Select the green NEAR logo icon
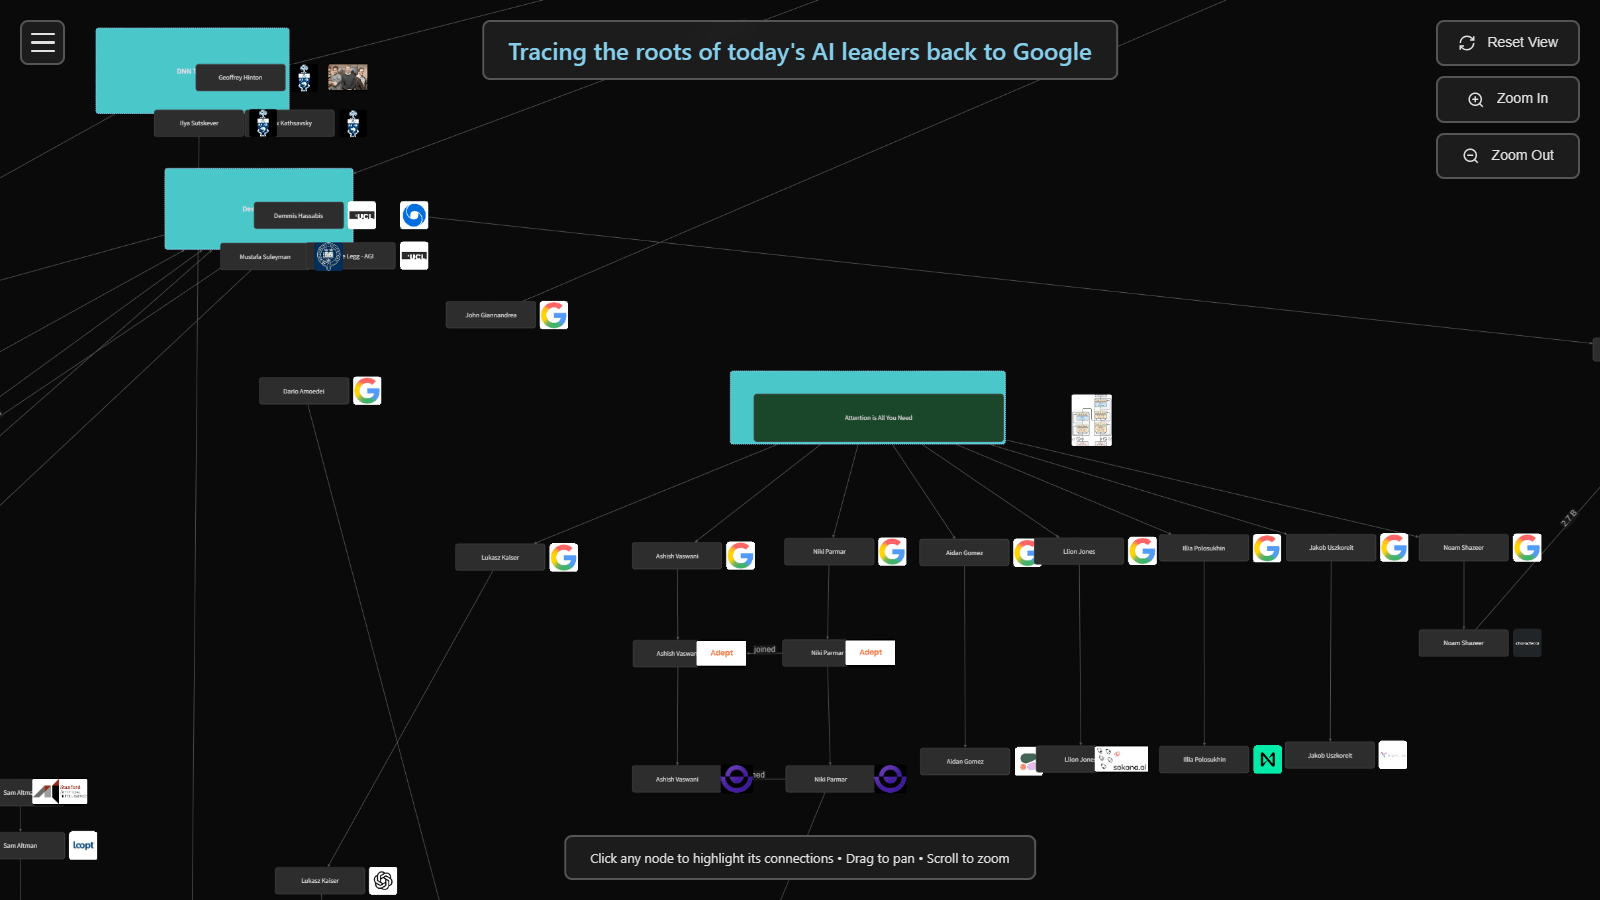 1267,760
